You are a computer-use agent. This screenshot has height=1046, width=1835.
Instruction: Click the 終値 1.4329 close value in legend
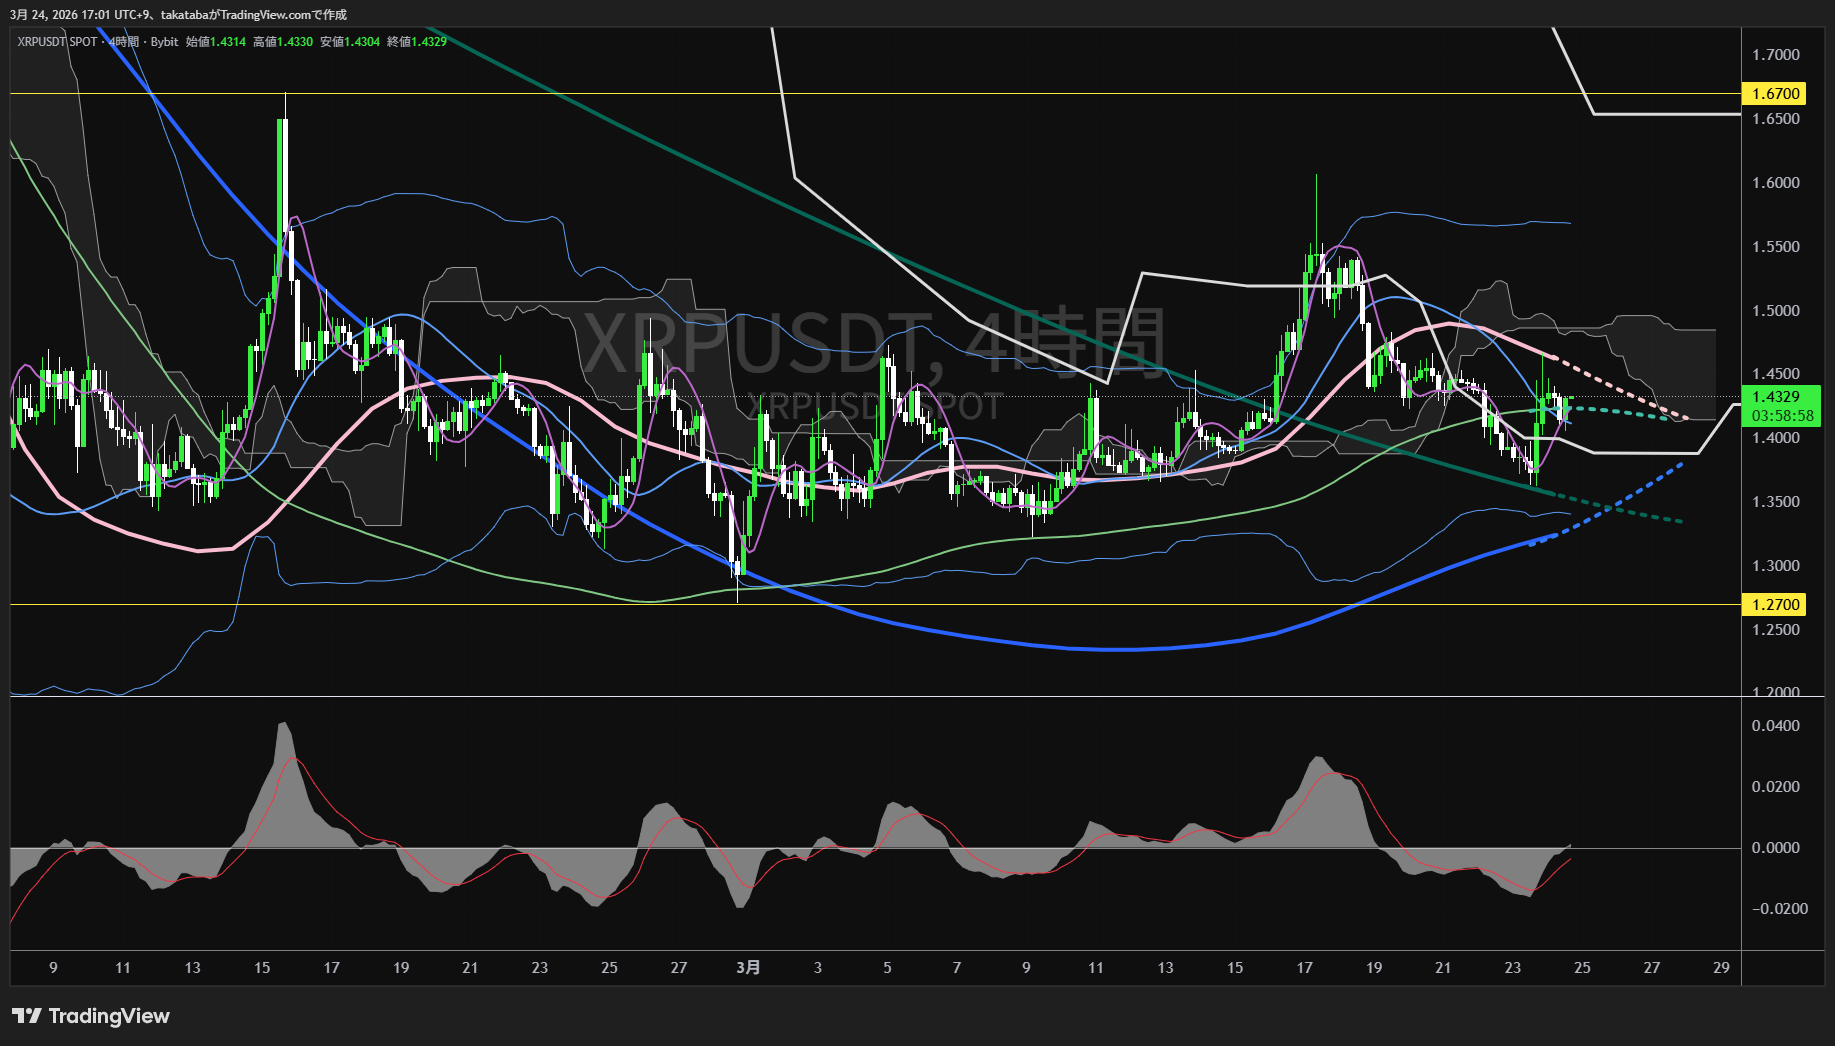pos(417,42)
